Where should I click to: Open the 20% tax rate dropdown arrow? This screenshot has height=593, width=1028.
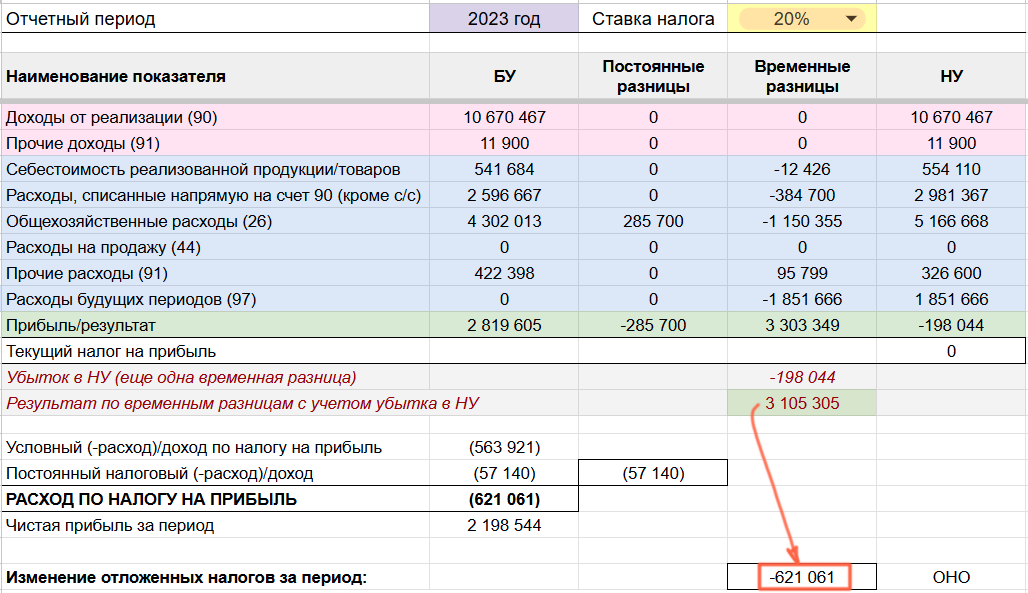coord(851,18)
